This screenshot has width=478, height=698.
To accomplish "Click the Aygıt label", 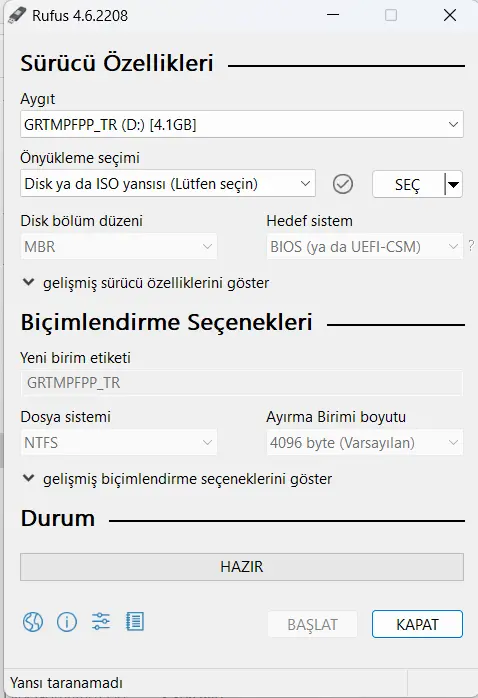I will click(x=38, y=99).
